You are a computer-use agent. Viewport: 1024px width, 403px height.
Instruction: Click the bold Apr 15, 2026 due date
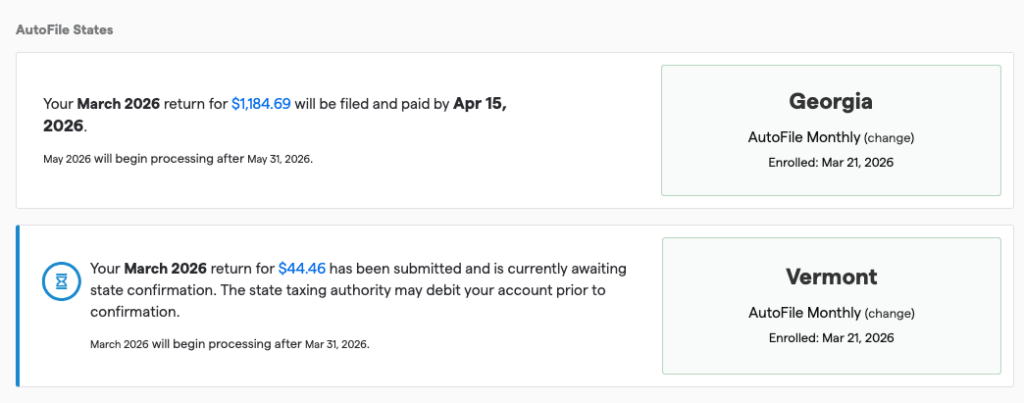[x=479, y=104]
